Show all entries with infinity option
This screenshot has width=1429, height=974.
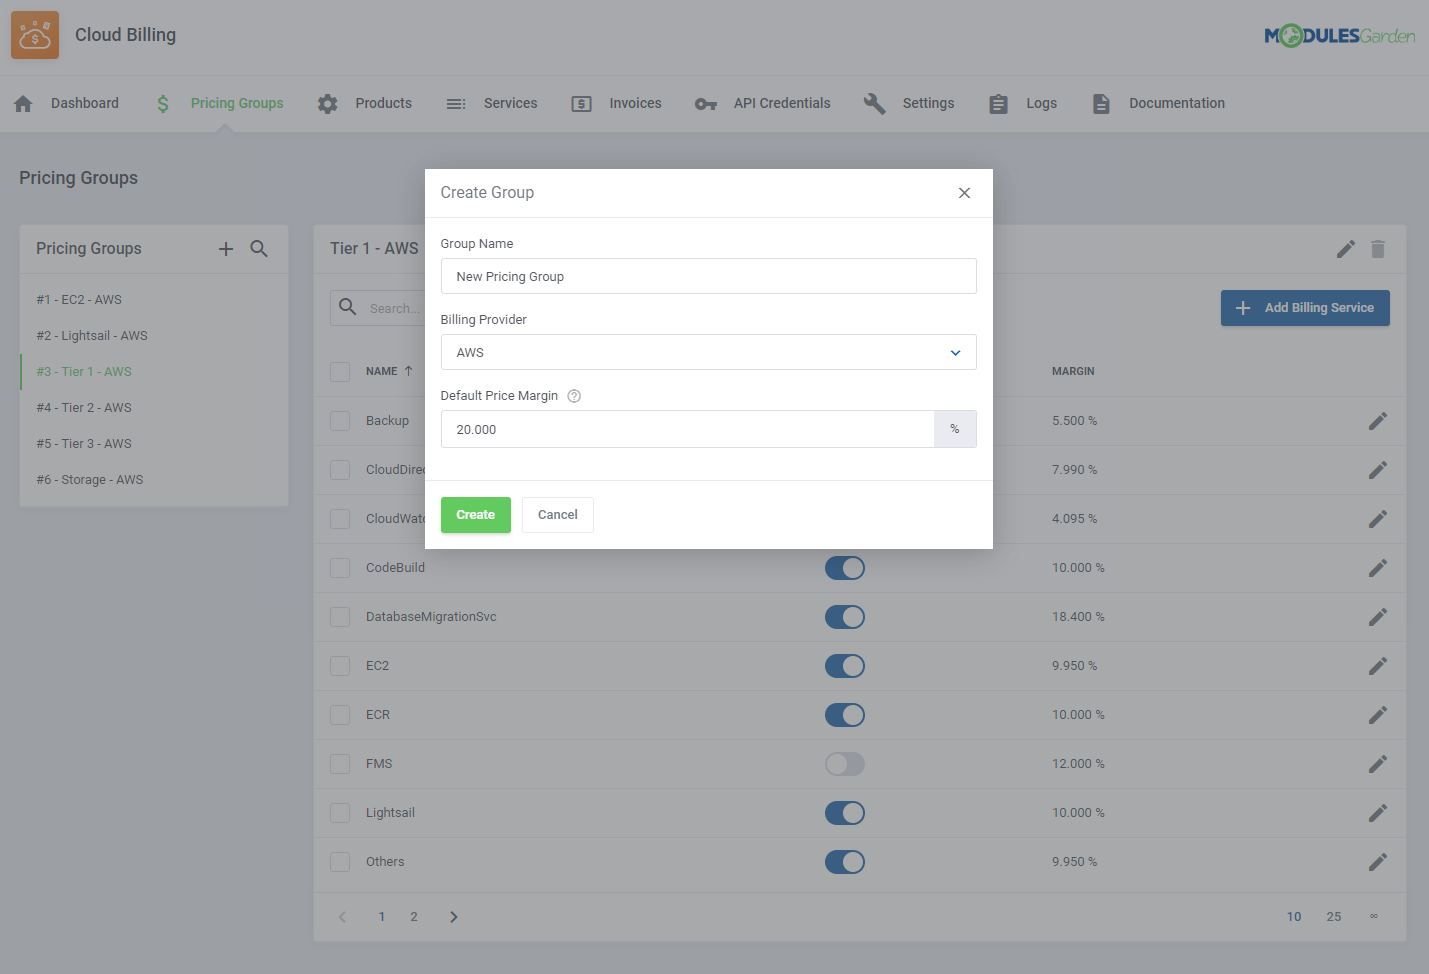tap(1374, 917)
